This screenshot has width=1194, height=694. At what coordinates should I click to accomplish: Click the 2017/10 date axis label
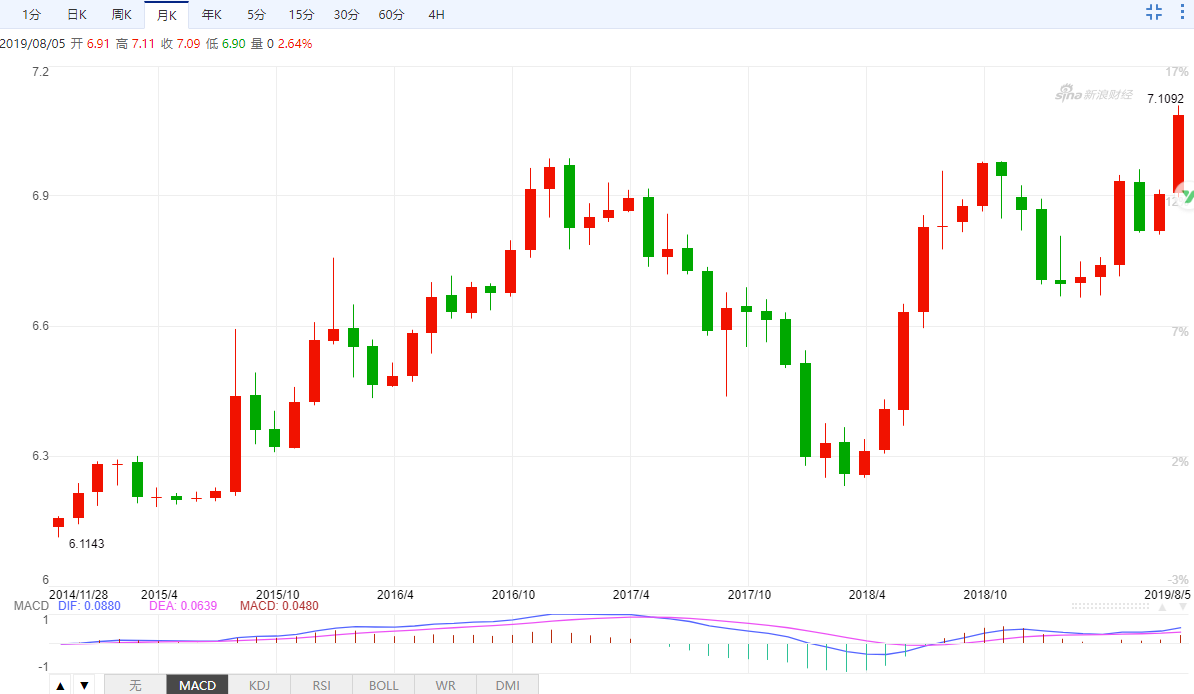click(x=749, y=594)
